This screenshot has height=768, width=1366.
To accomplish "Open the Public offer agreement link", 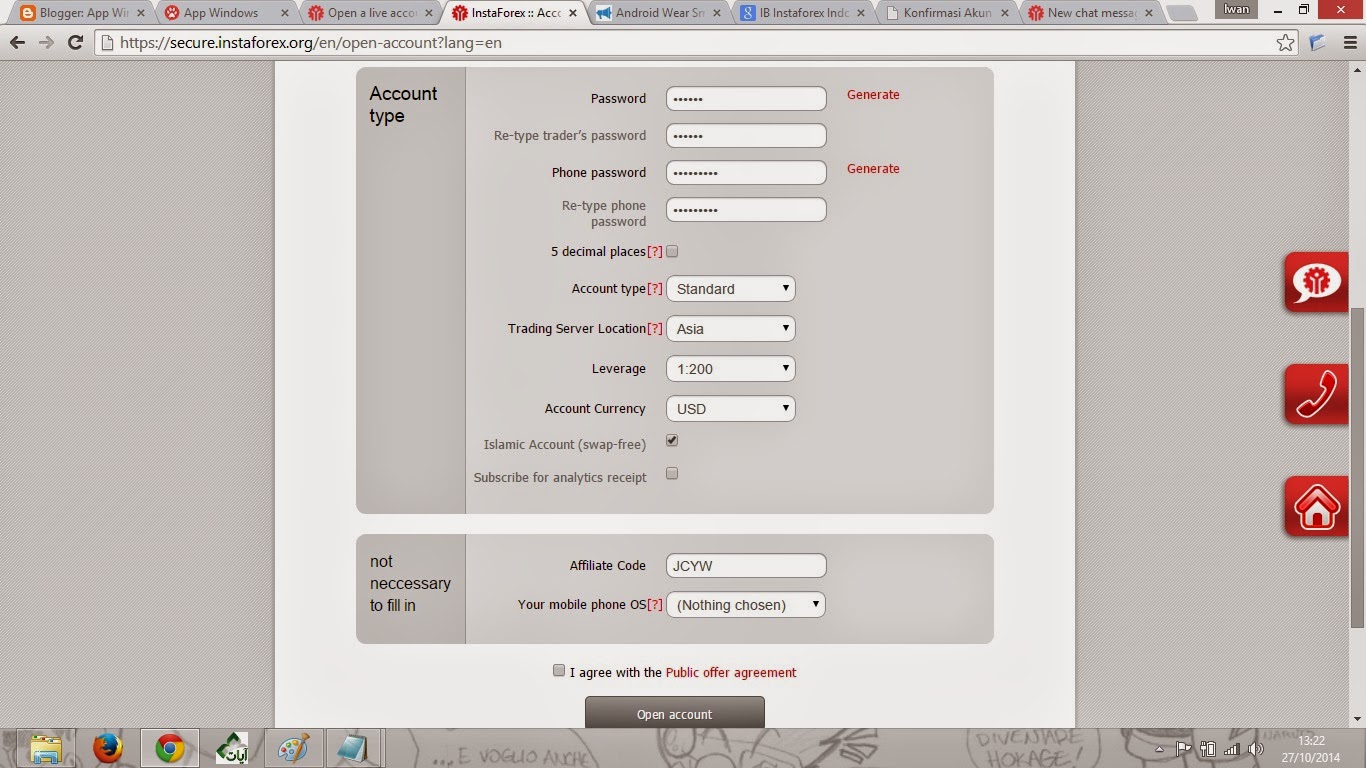I will pos(731,673).
